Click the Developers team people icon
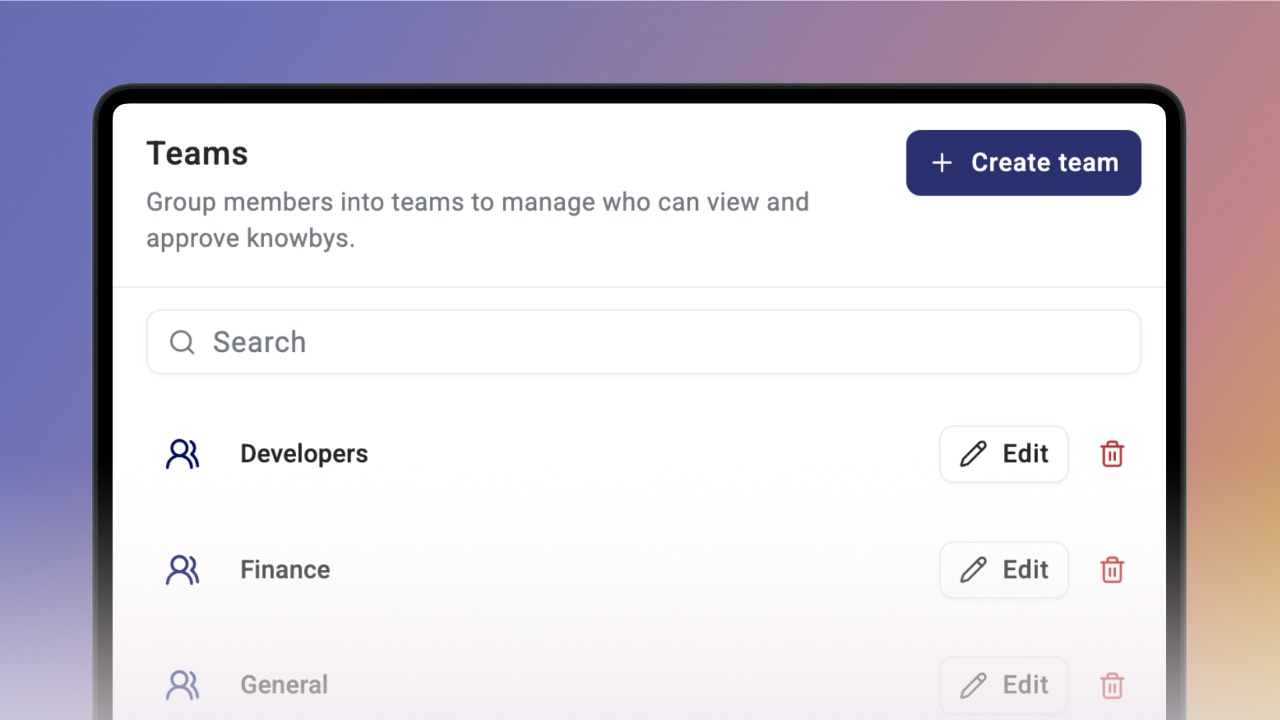Viewport: 1280px width, 720px height. 182,454
